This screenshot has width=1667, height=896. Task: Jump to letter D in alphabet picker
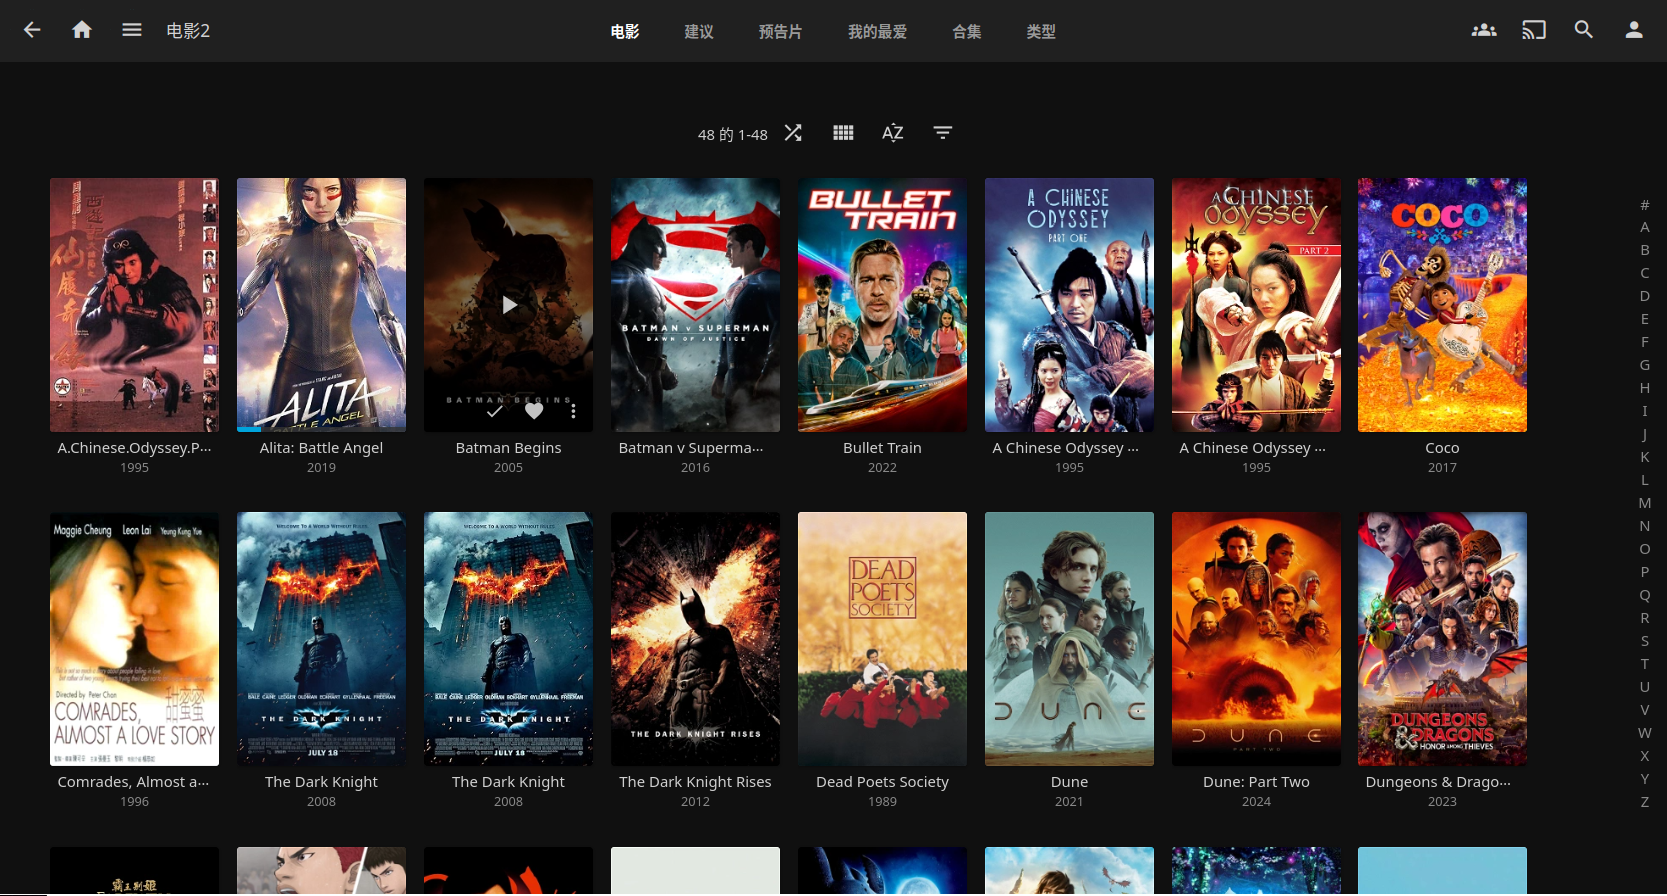(1644, 296)
